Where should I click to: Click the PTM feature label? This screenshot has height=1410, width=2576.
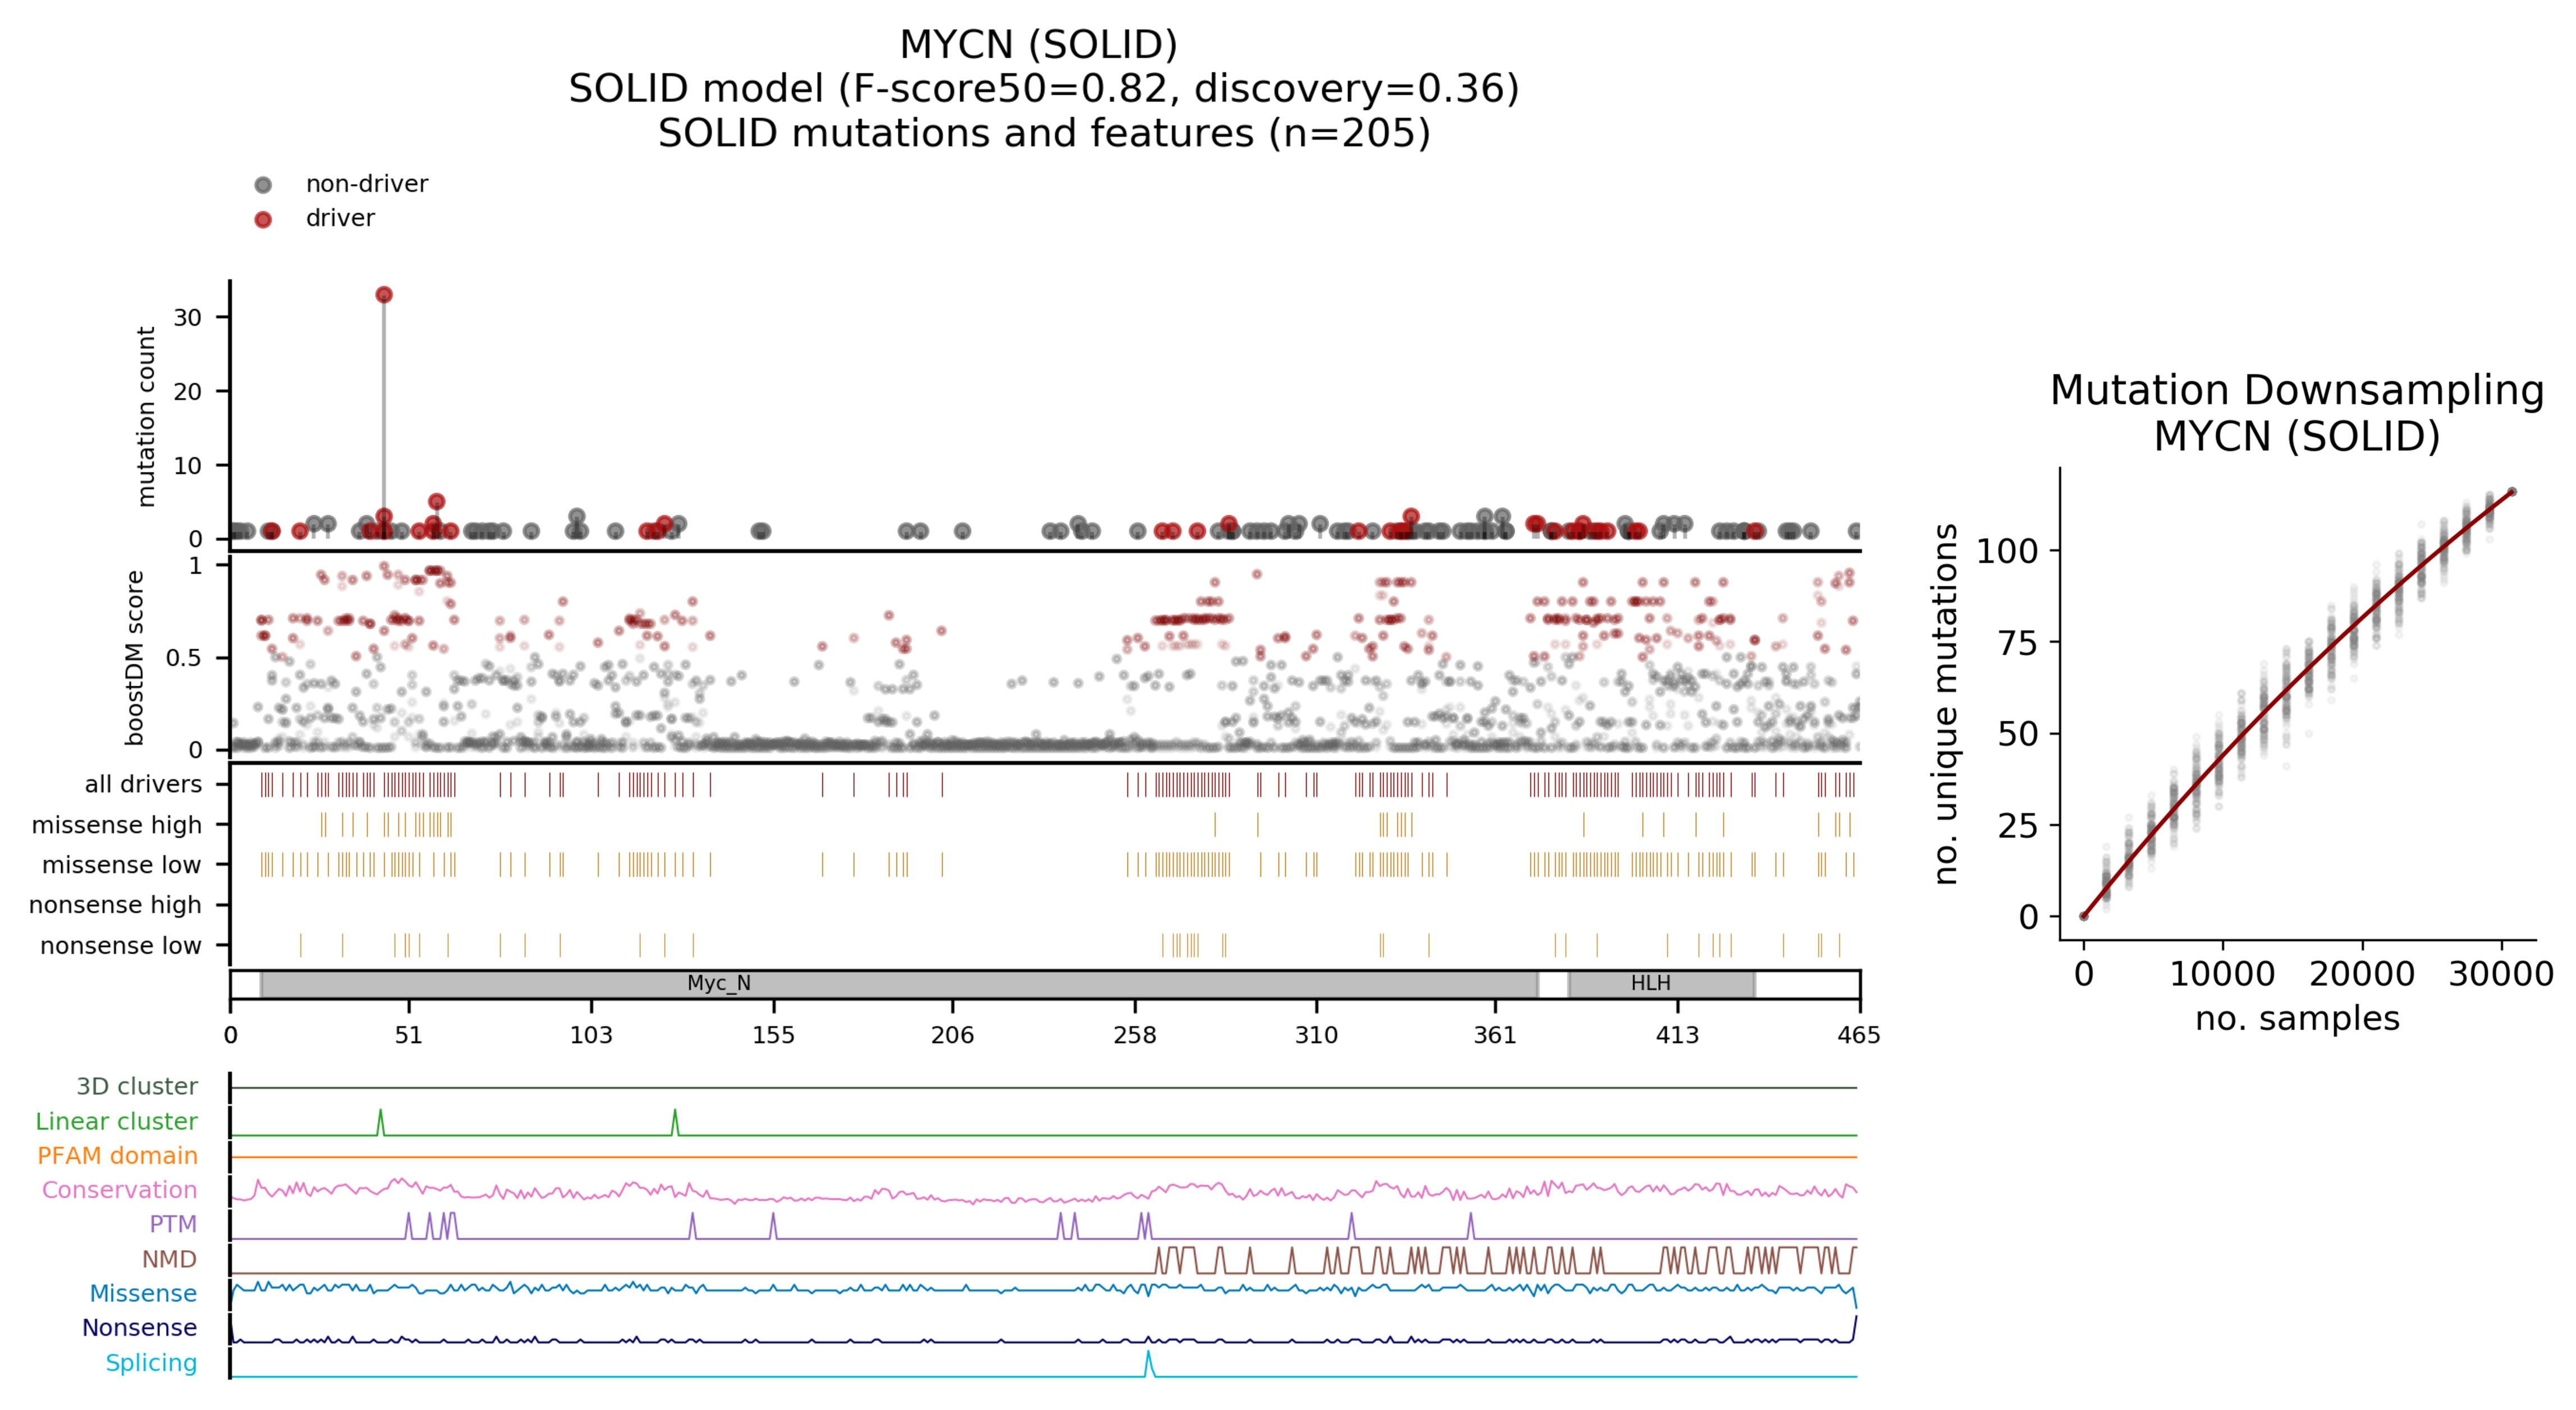(173, 1224)
